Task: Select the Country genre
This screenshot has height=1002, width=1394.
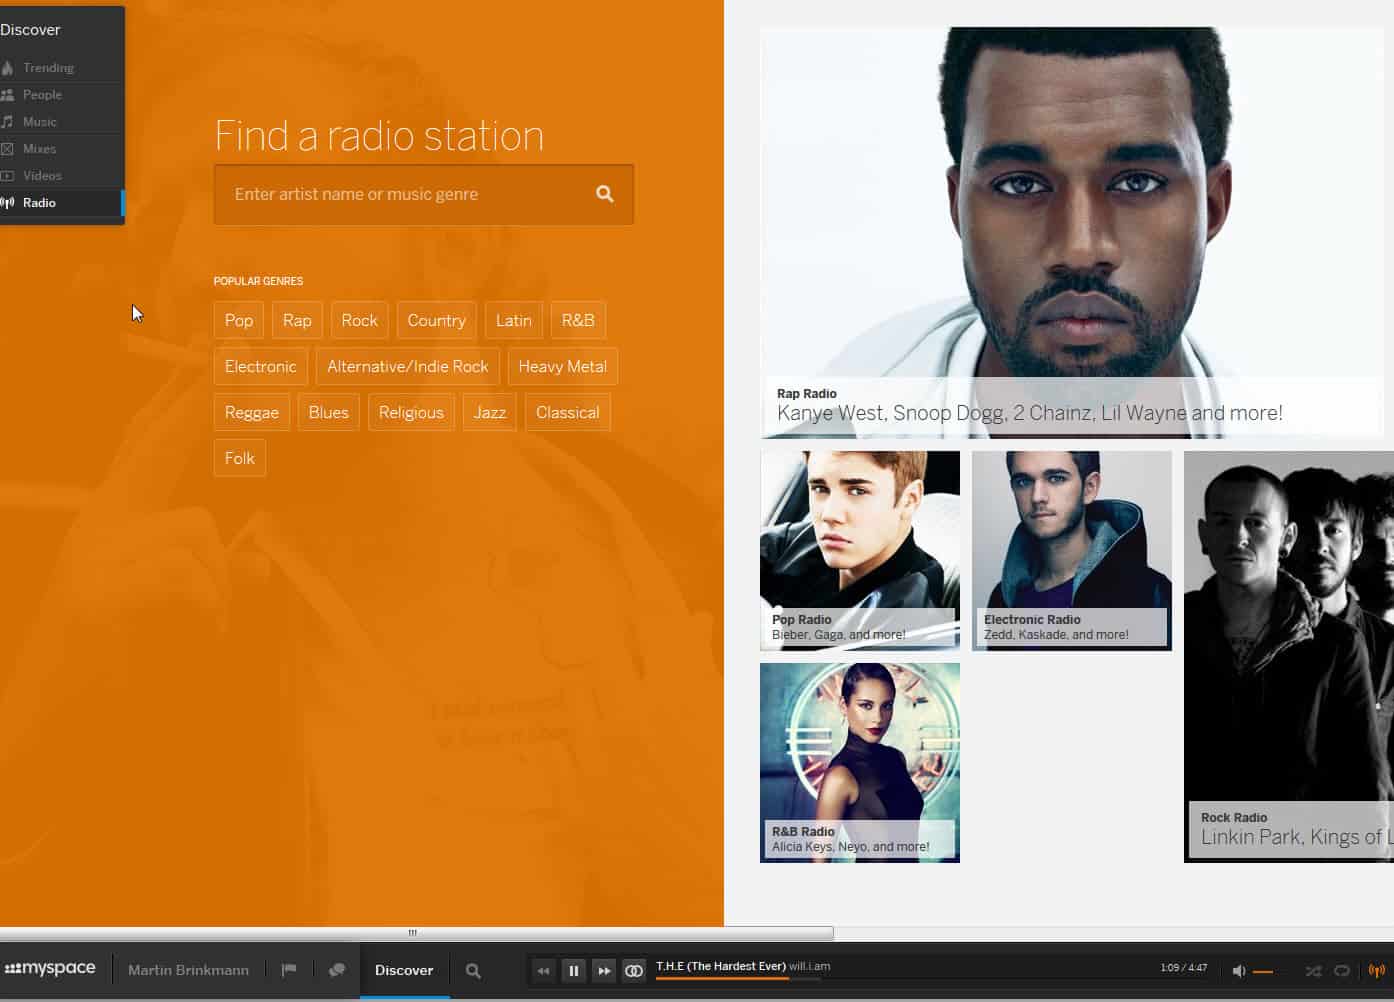Action: 436,320
